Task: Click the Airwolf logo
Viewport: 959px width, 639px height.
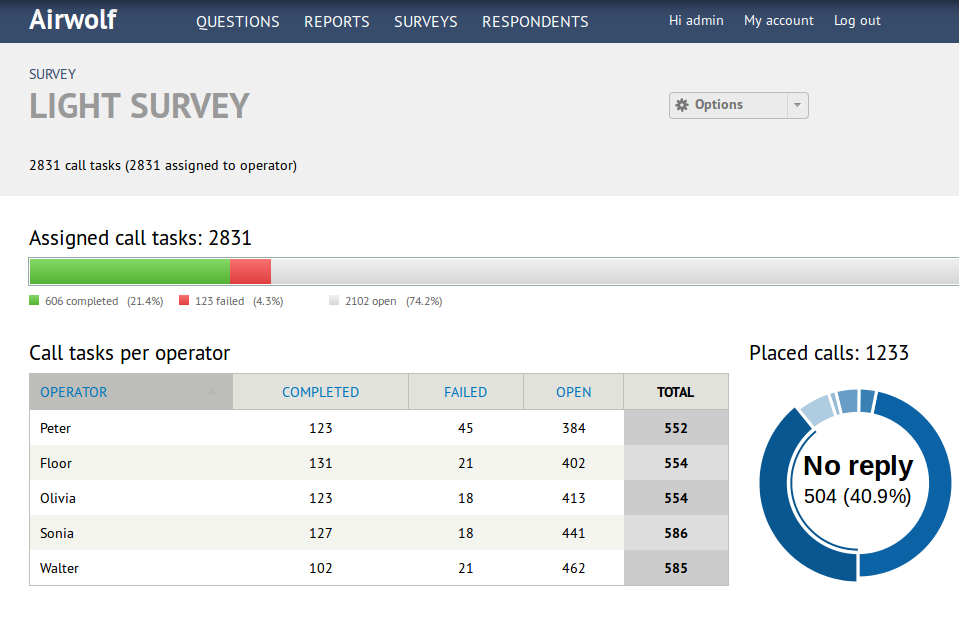Action: pyautogui.click(x=73, y=20)
